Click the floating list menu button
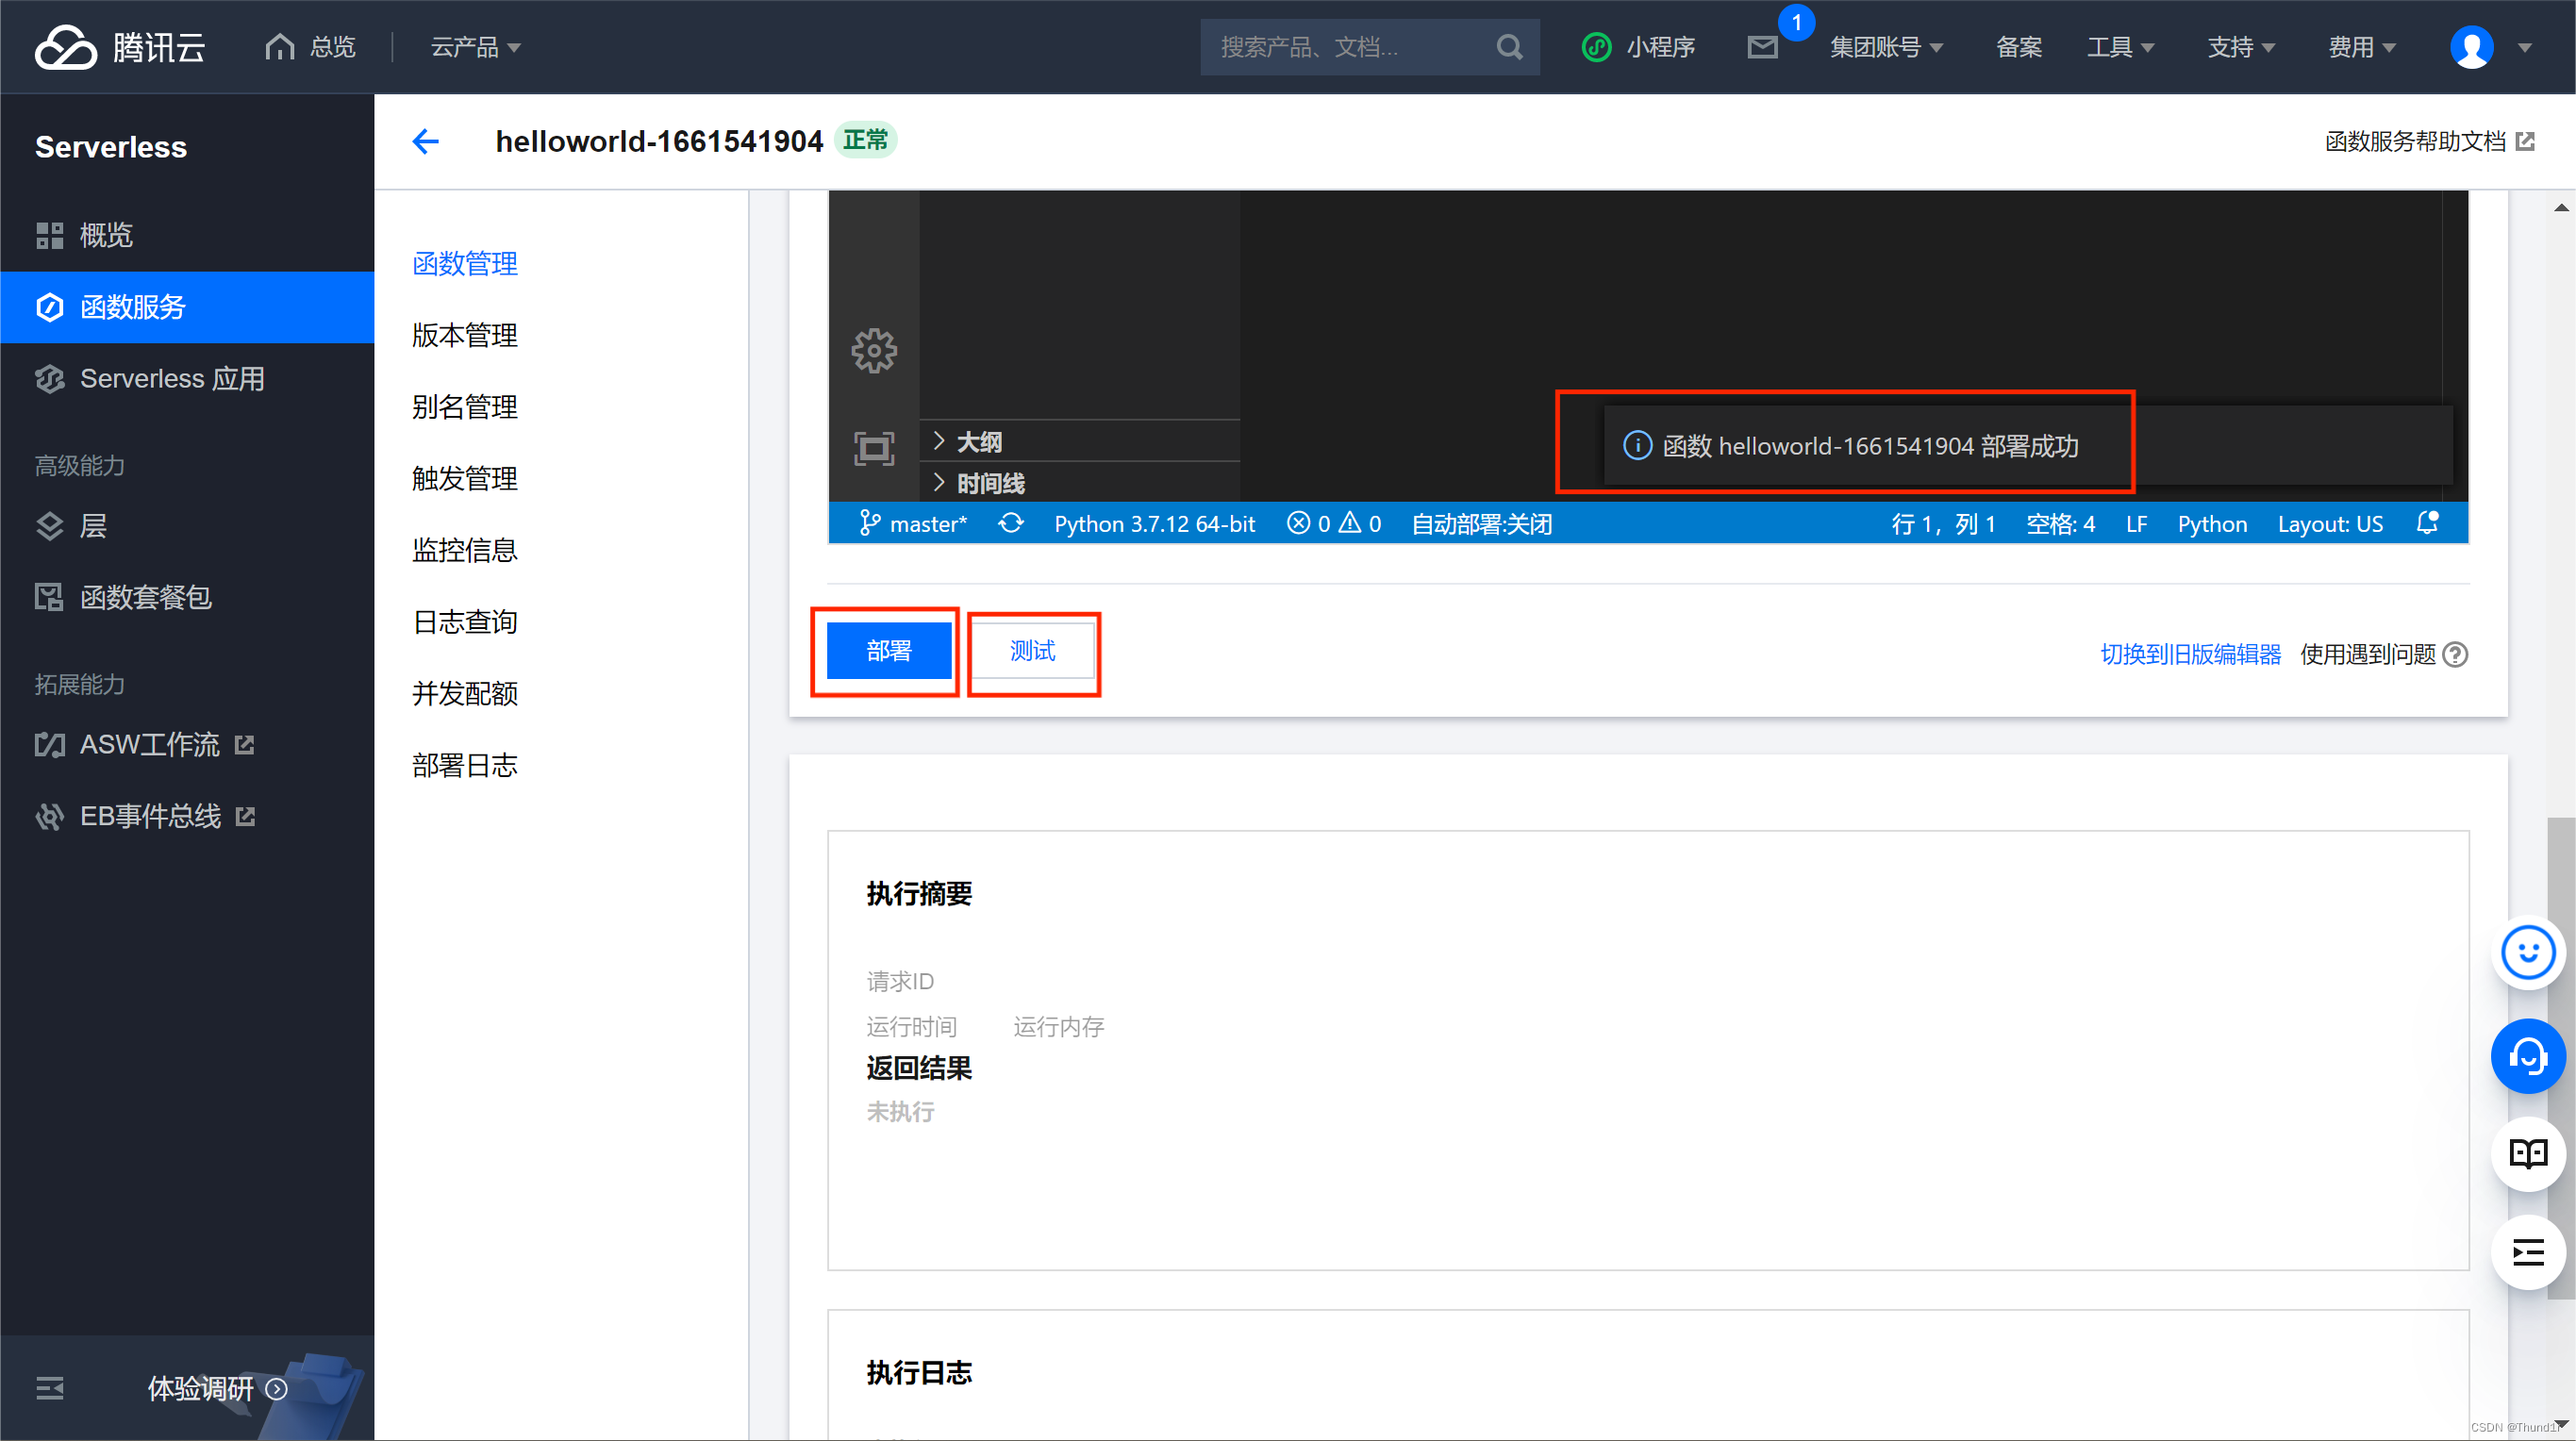 pyautogui.click(x=2528, y=1253)
